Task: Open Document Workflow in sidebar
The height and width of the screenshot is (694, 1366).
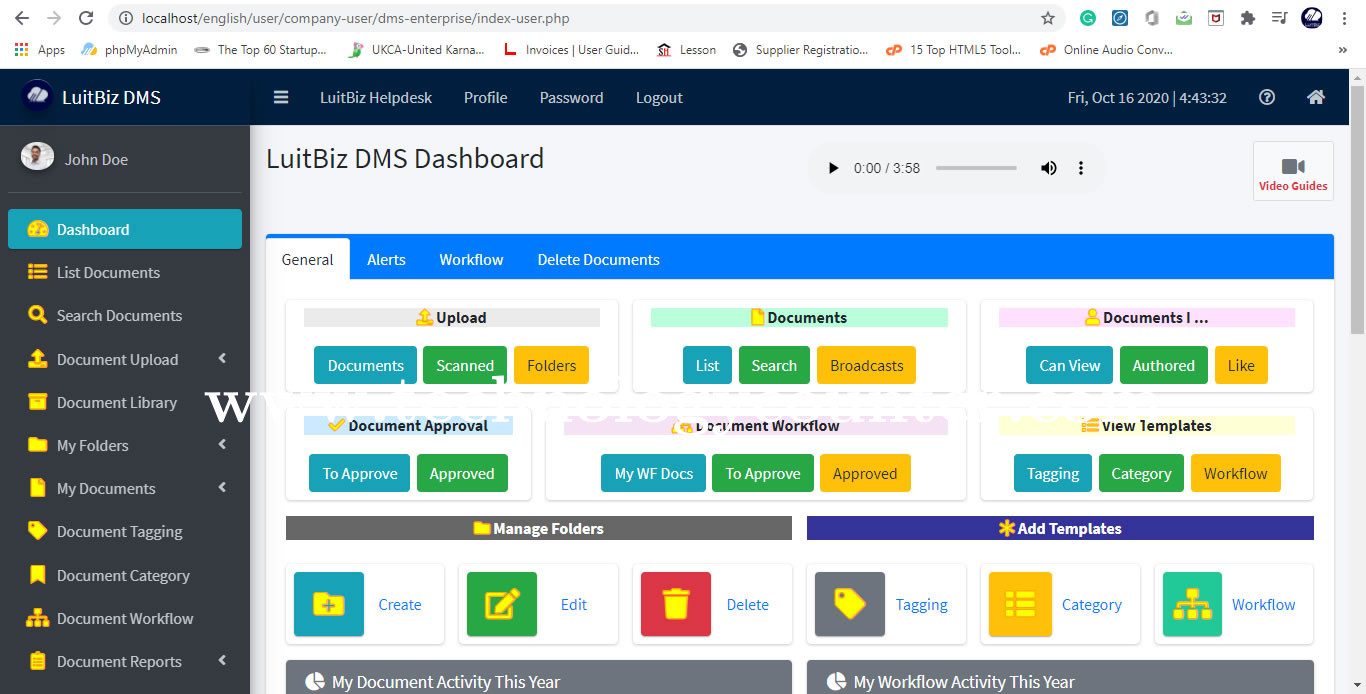Action: tap(125, 618)
